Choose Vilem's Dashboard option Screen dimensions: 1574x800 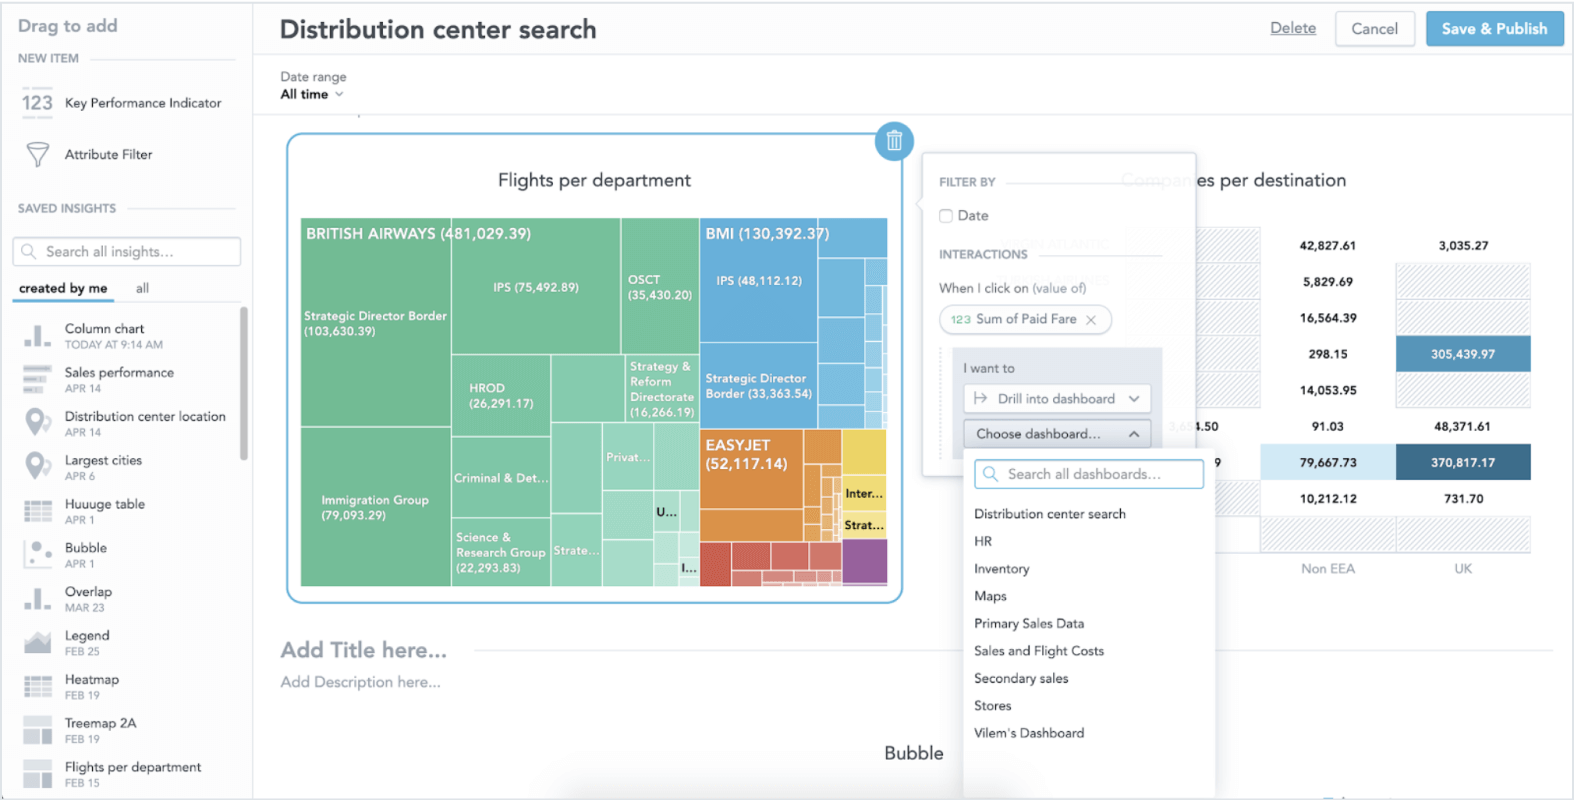coord(1029,733)
